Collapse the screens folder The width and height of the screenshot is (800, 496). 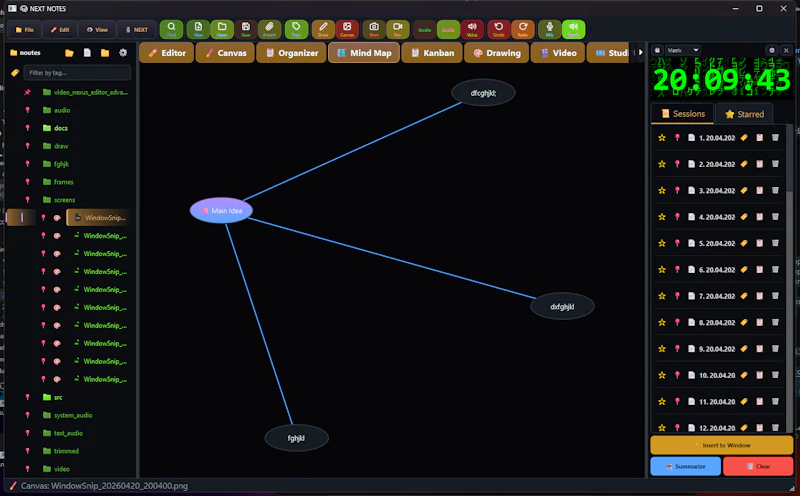[59, 200]
